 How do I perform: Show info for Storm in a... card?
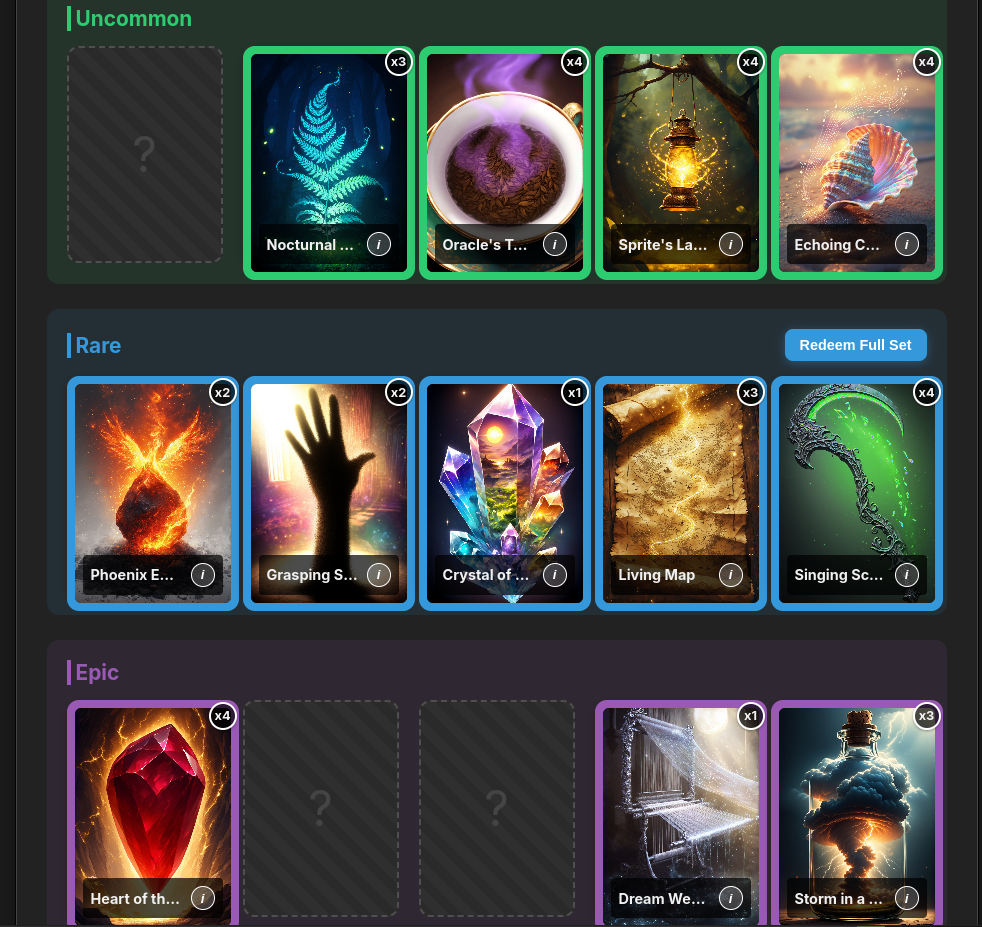point(906,898)
